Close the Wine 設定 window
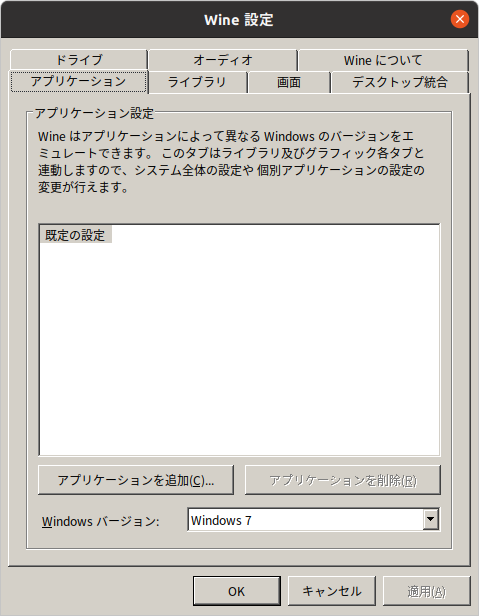This screenshot has height=616, width=479. pyautogui.click(x=460, y=19)
